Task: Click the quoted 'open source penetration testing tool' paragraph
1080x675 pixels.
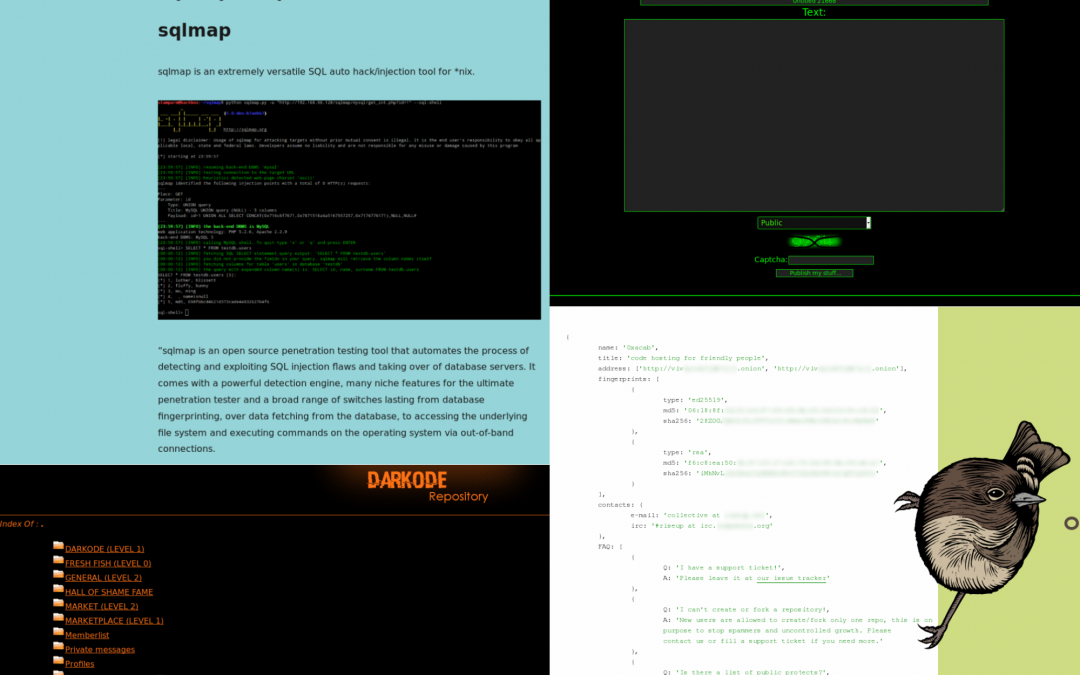Action: pos(346,399)
